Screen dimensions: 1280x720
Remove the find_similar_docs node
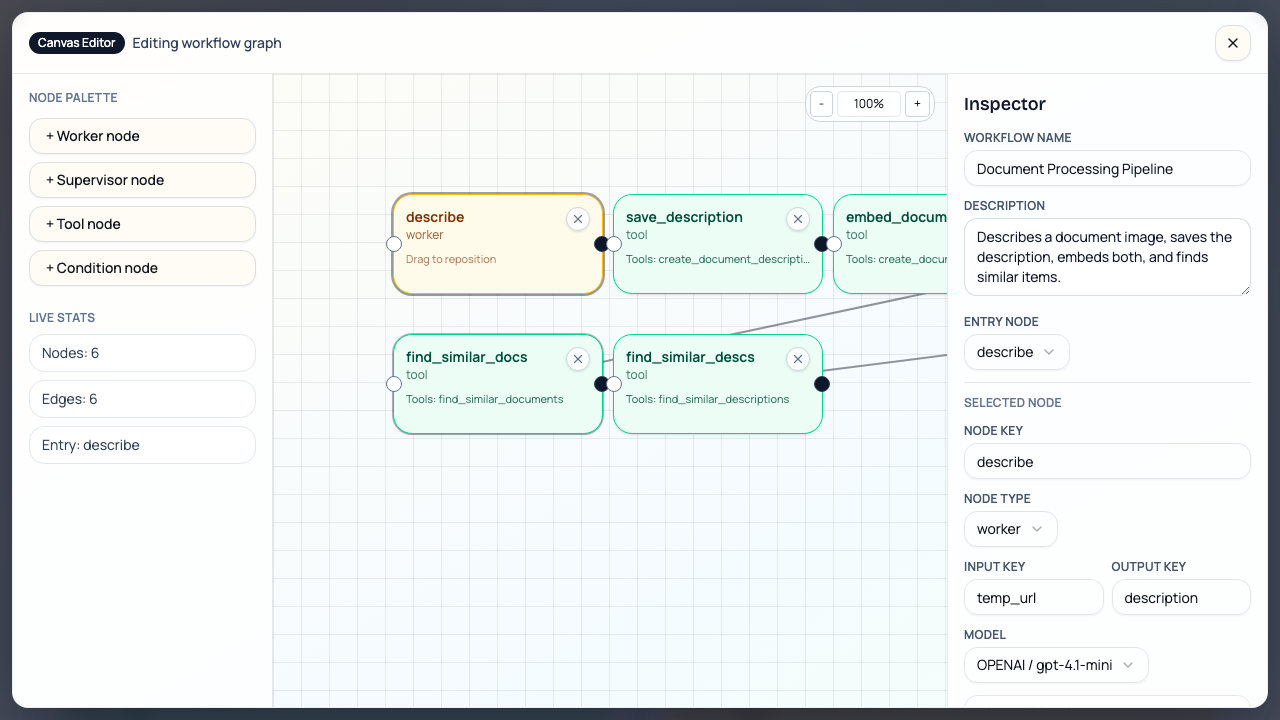(578, 359)
